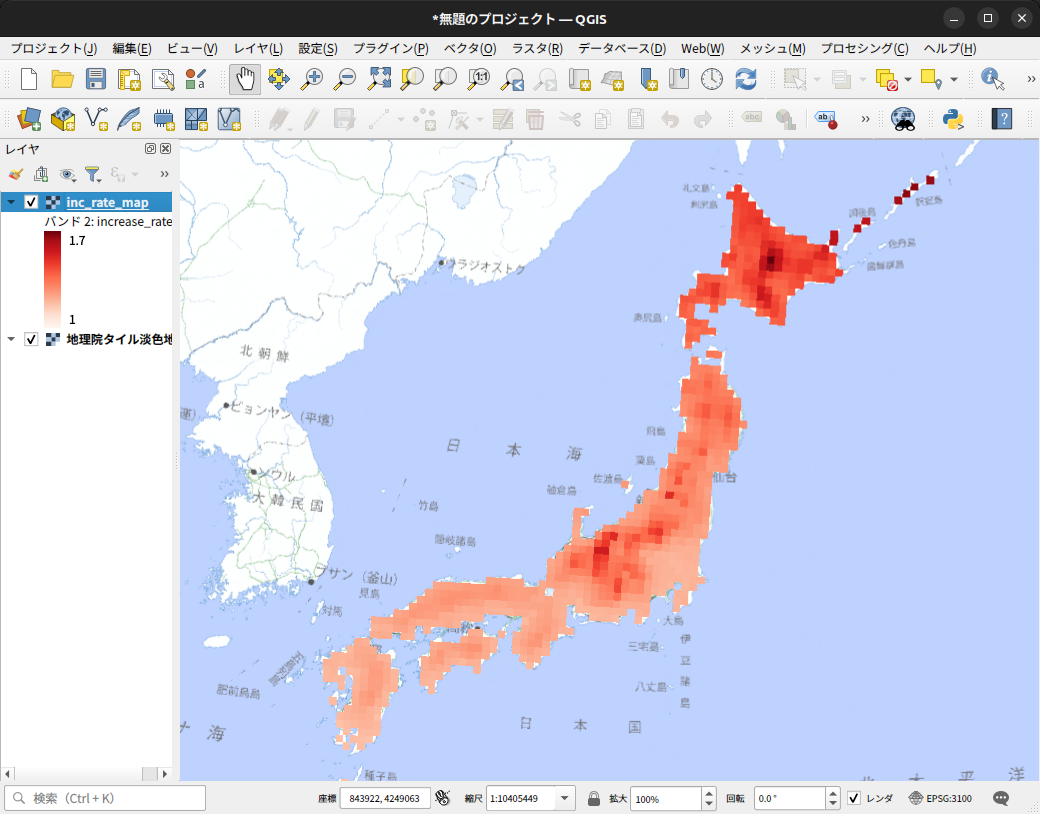The image size is (1040, 814).
Task: Click the 検索 locator search field
Action: [105, 798]
